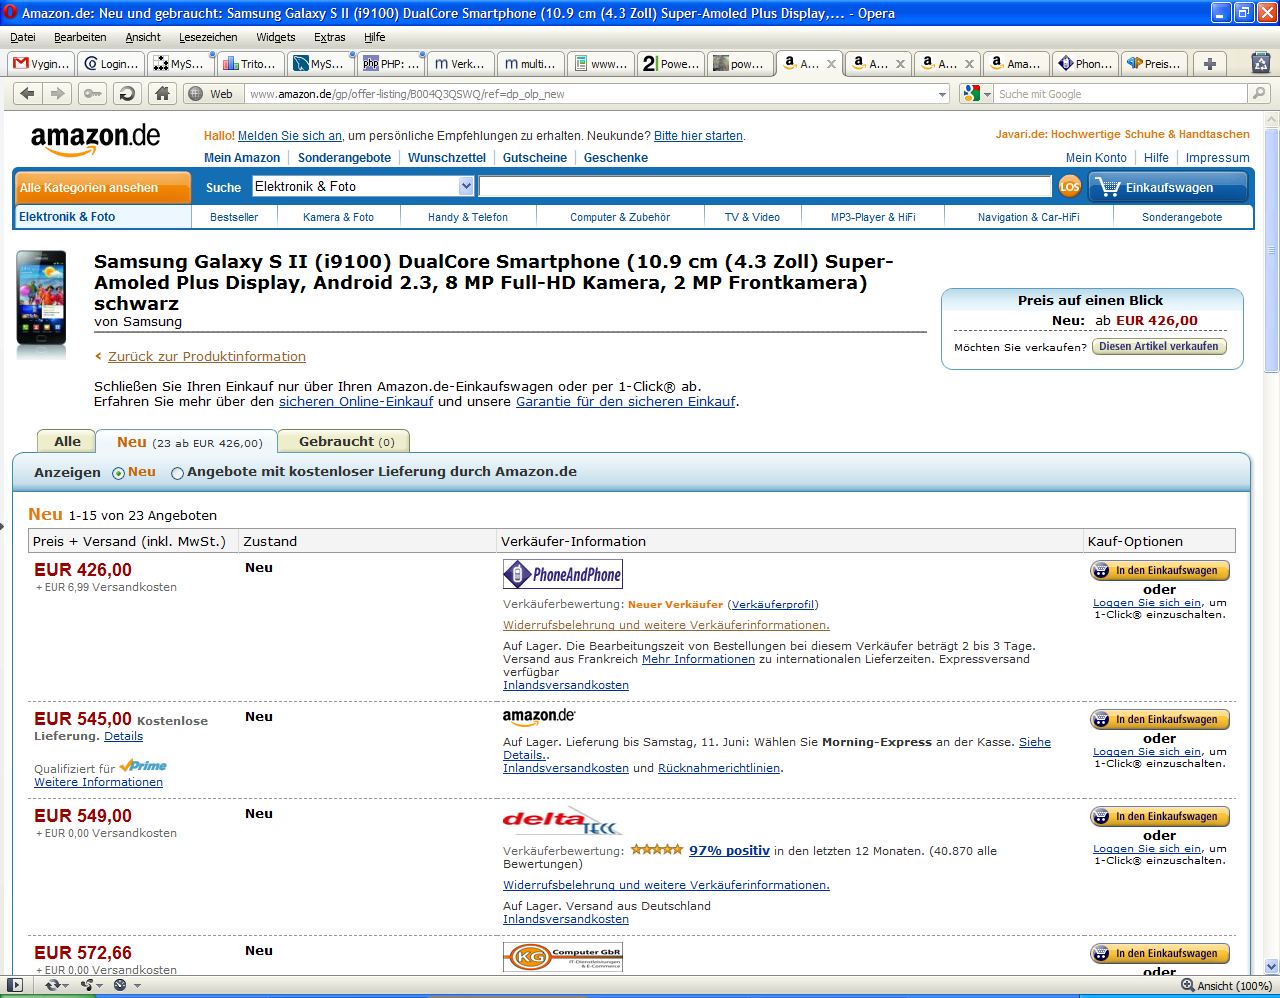
Task: Reload the page with the refresh icon
Action: coord(127,93)
